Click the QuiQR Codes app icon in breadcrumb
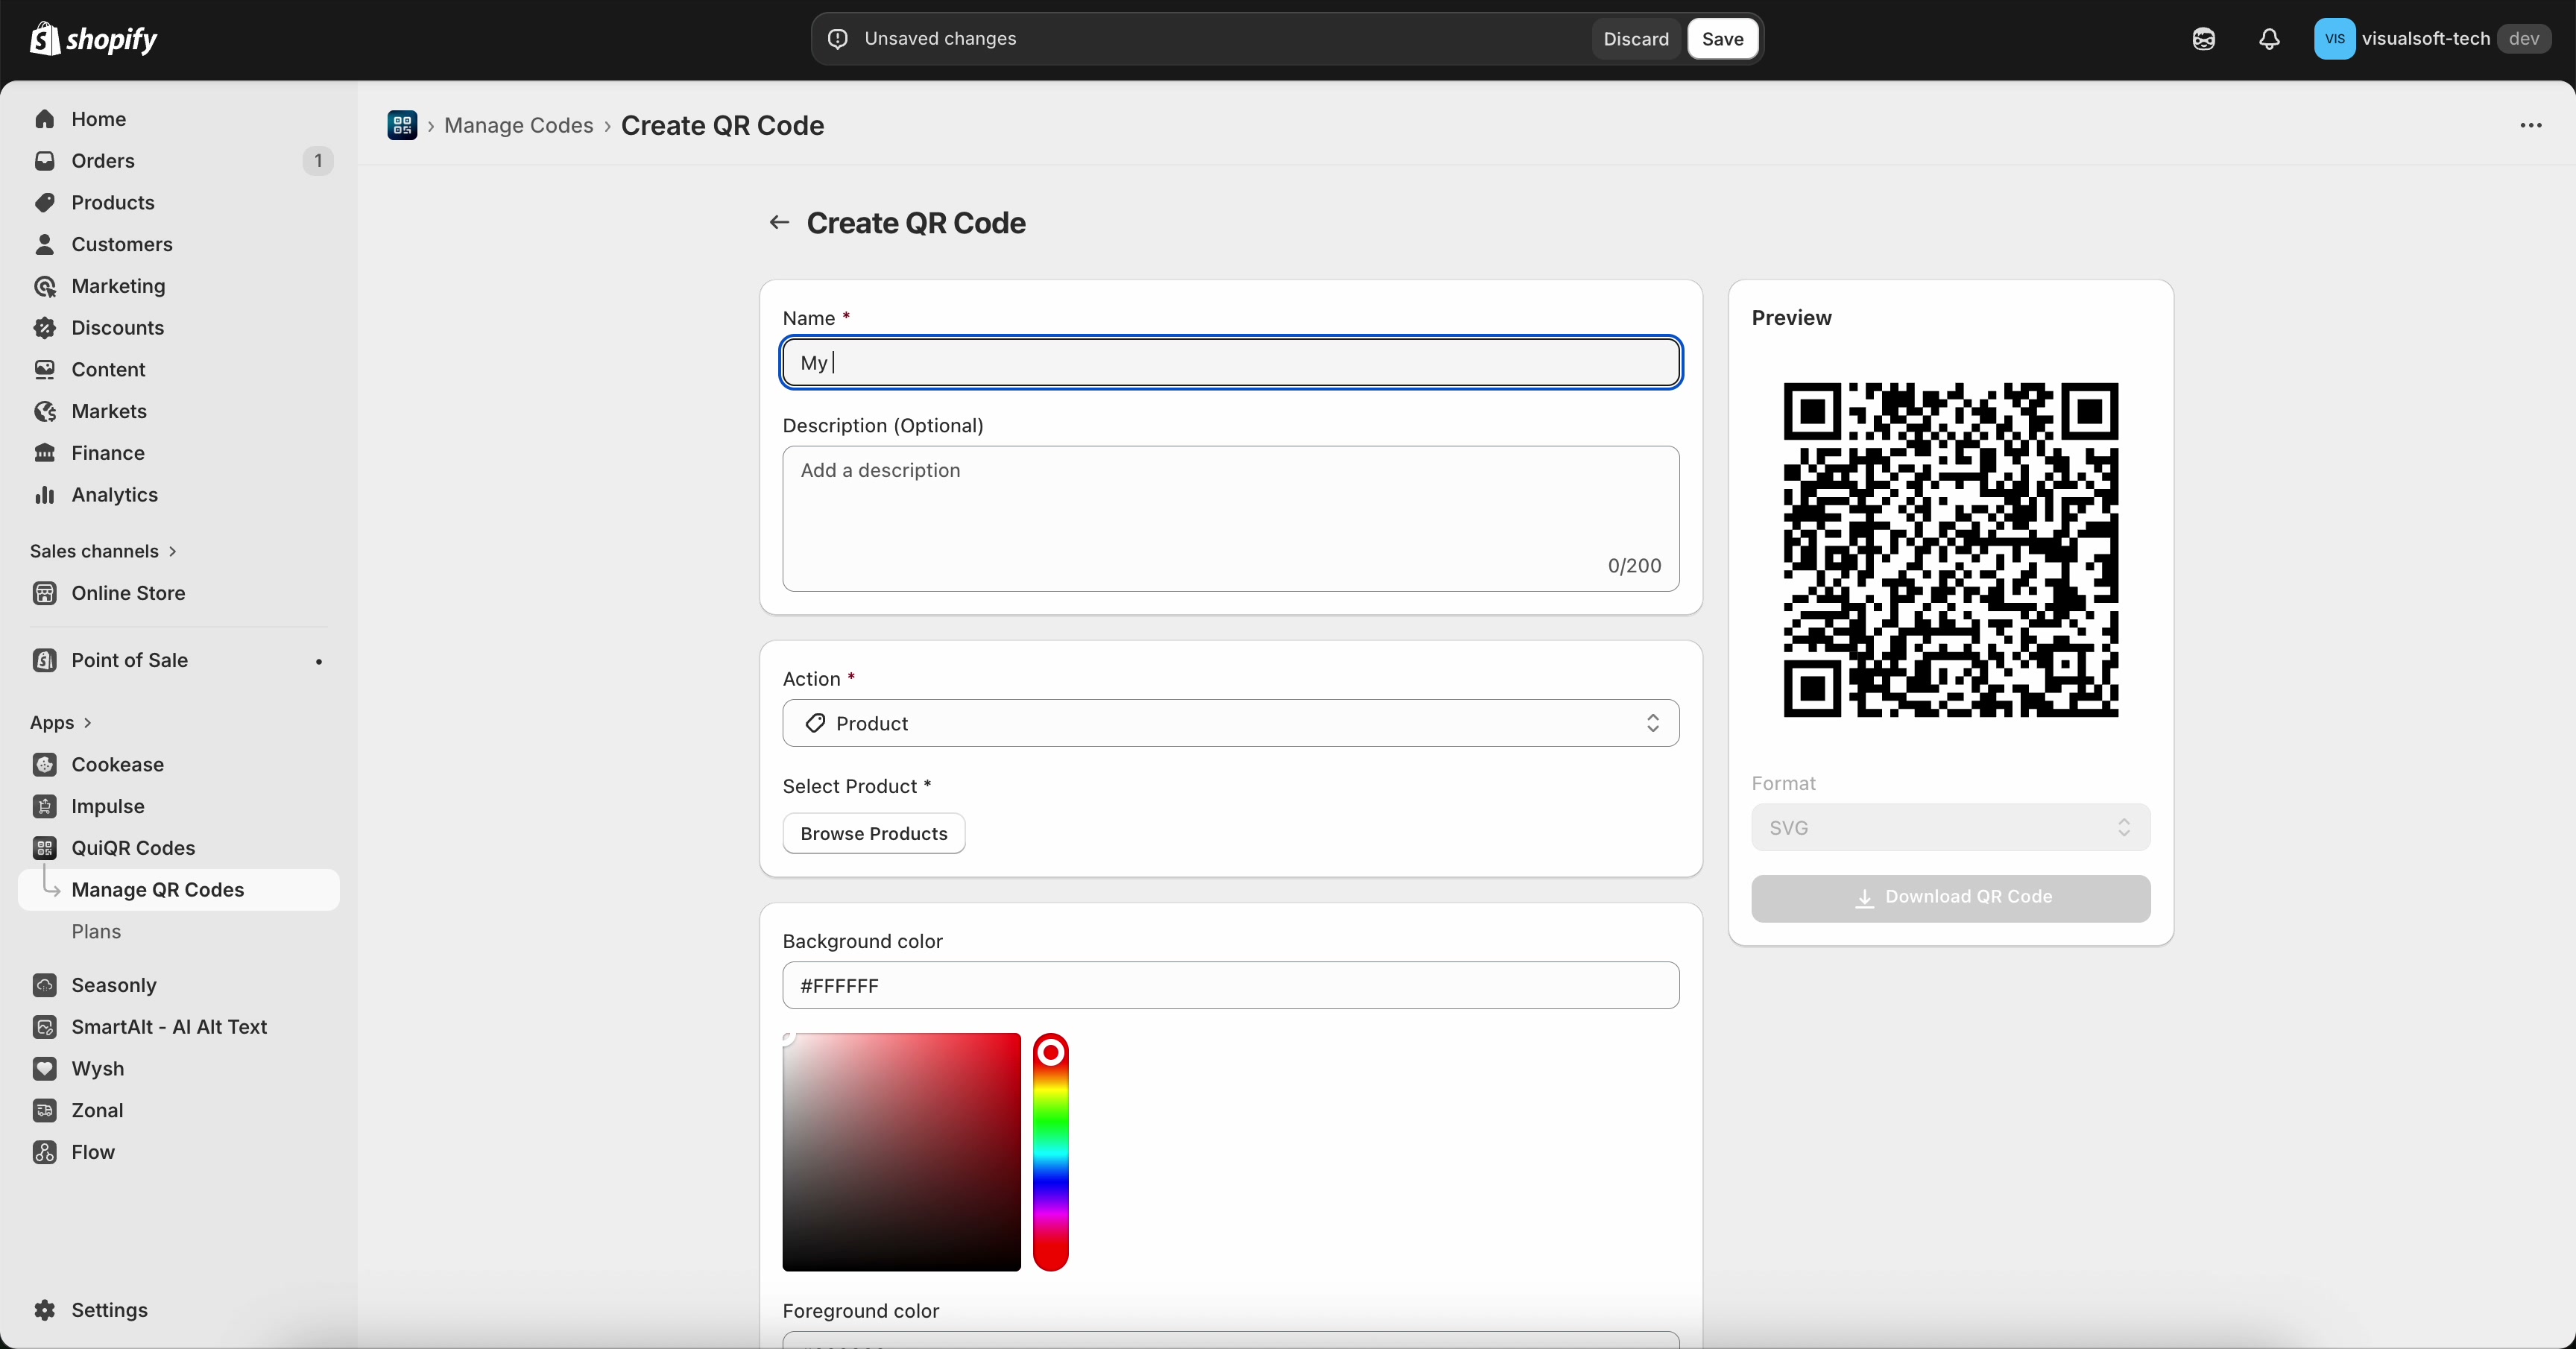Viewport: 2576px width, 1349px height. click(405, 125)
